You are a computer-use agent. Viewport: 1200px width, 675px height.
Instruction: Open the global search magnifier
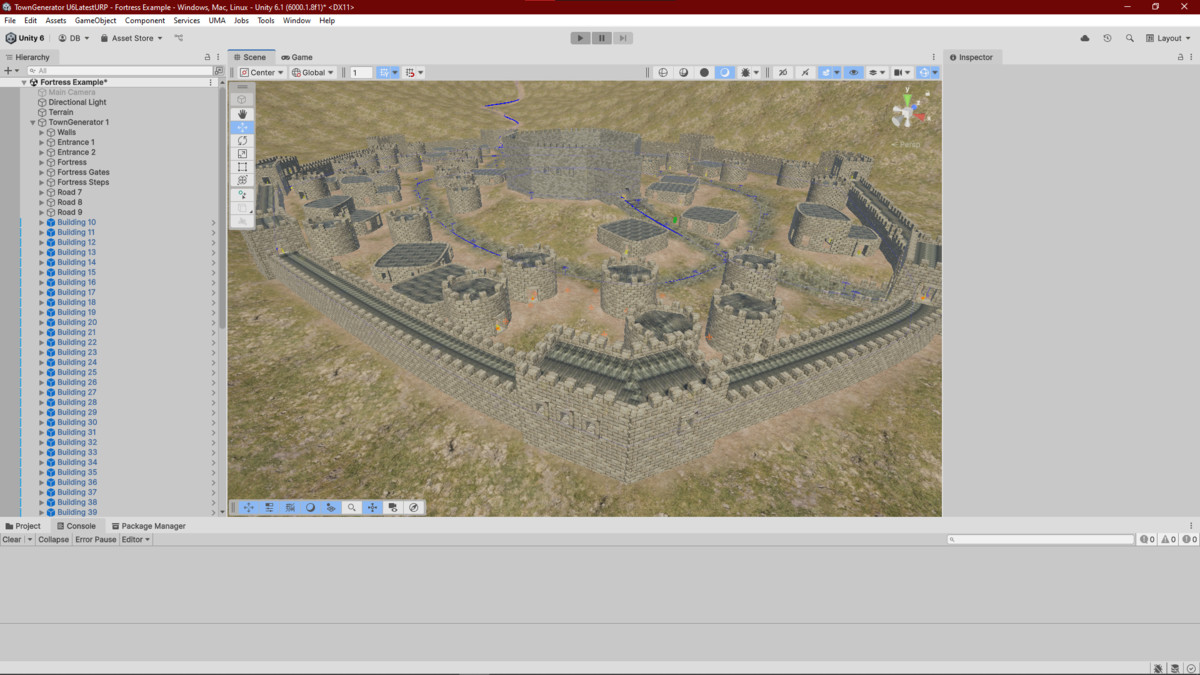tap(1130, 38)
